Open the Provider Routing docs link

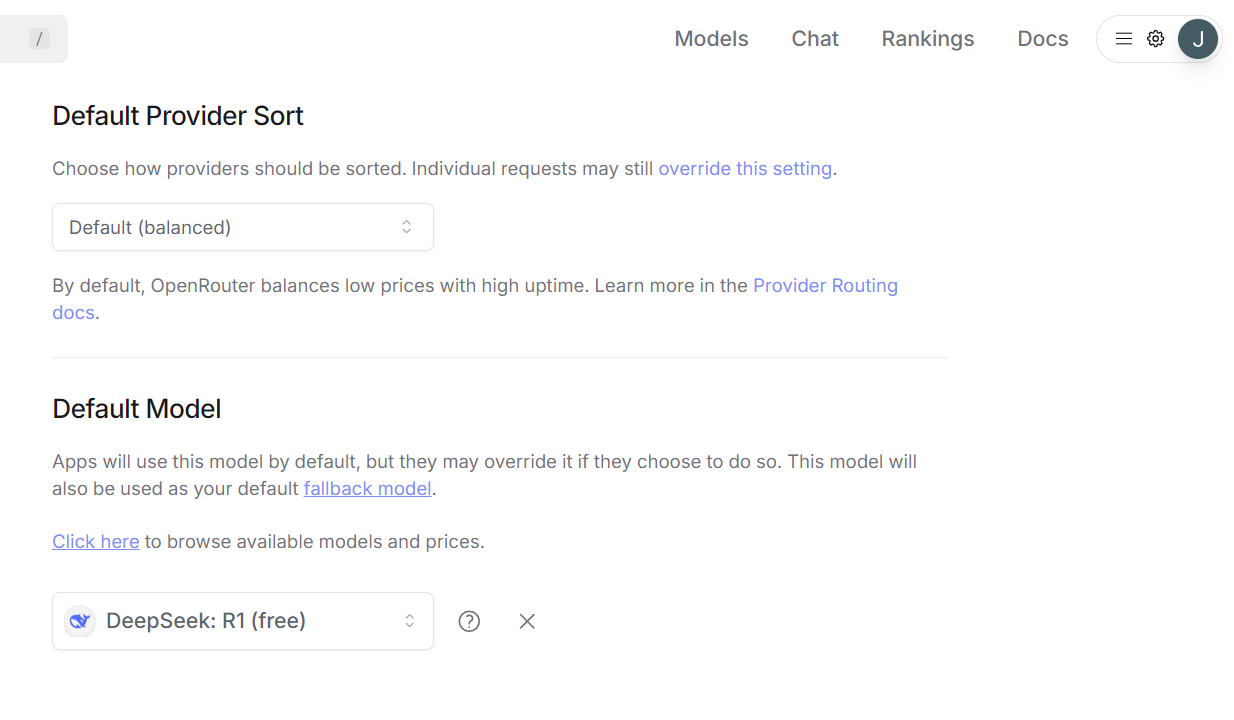coord(825,286)
